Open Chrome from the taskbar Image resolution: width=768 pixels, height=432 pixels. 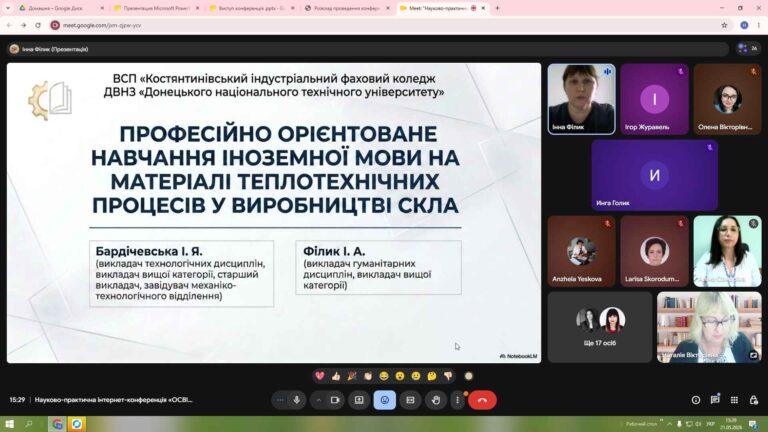[x=57, y=424]
